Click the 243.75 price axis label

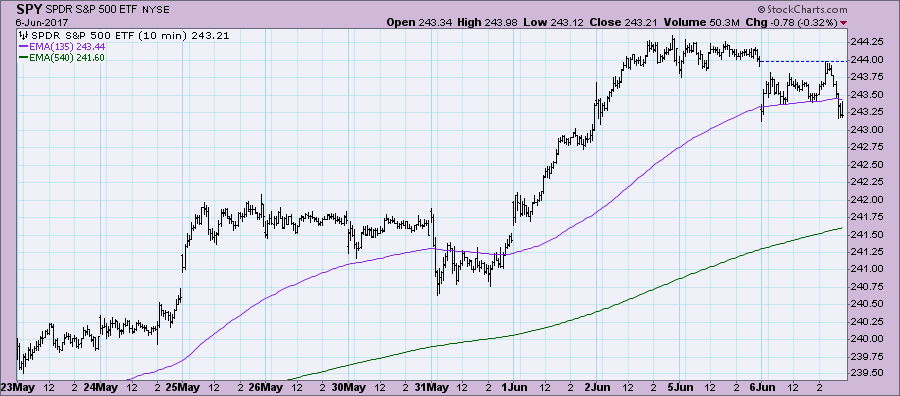point(867,77)
